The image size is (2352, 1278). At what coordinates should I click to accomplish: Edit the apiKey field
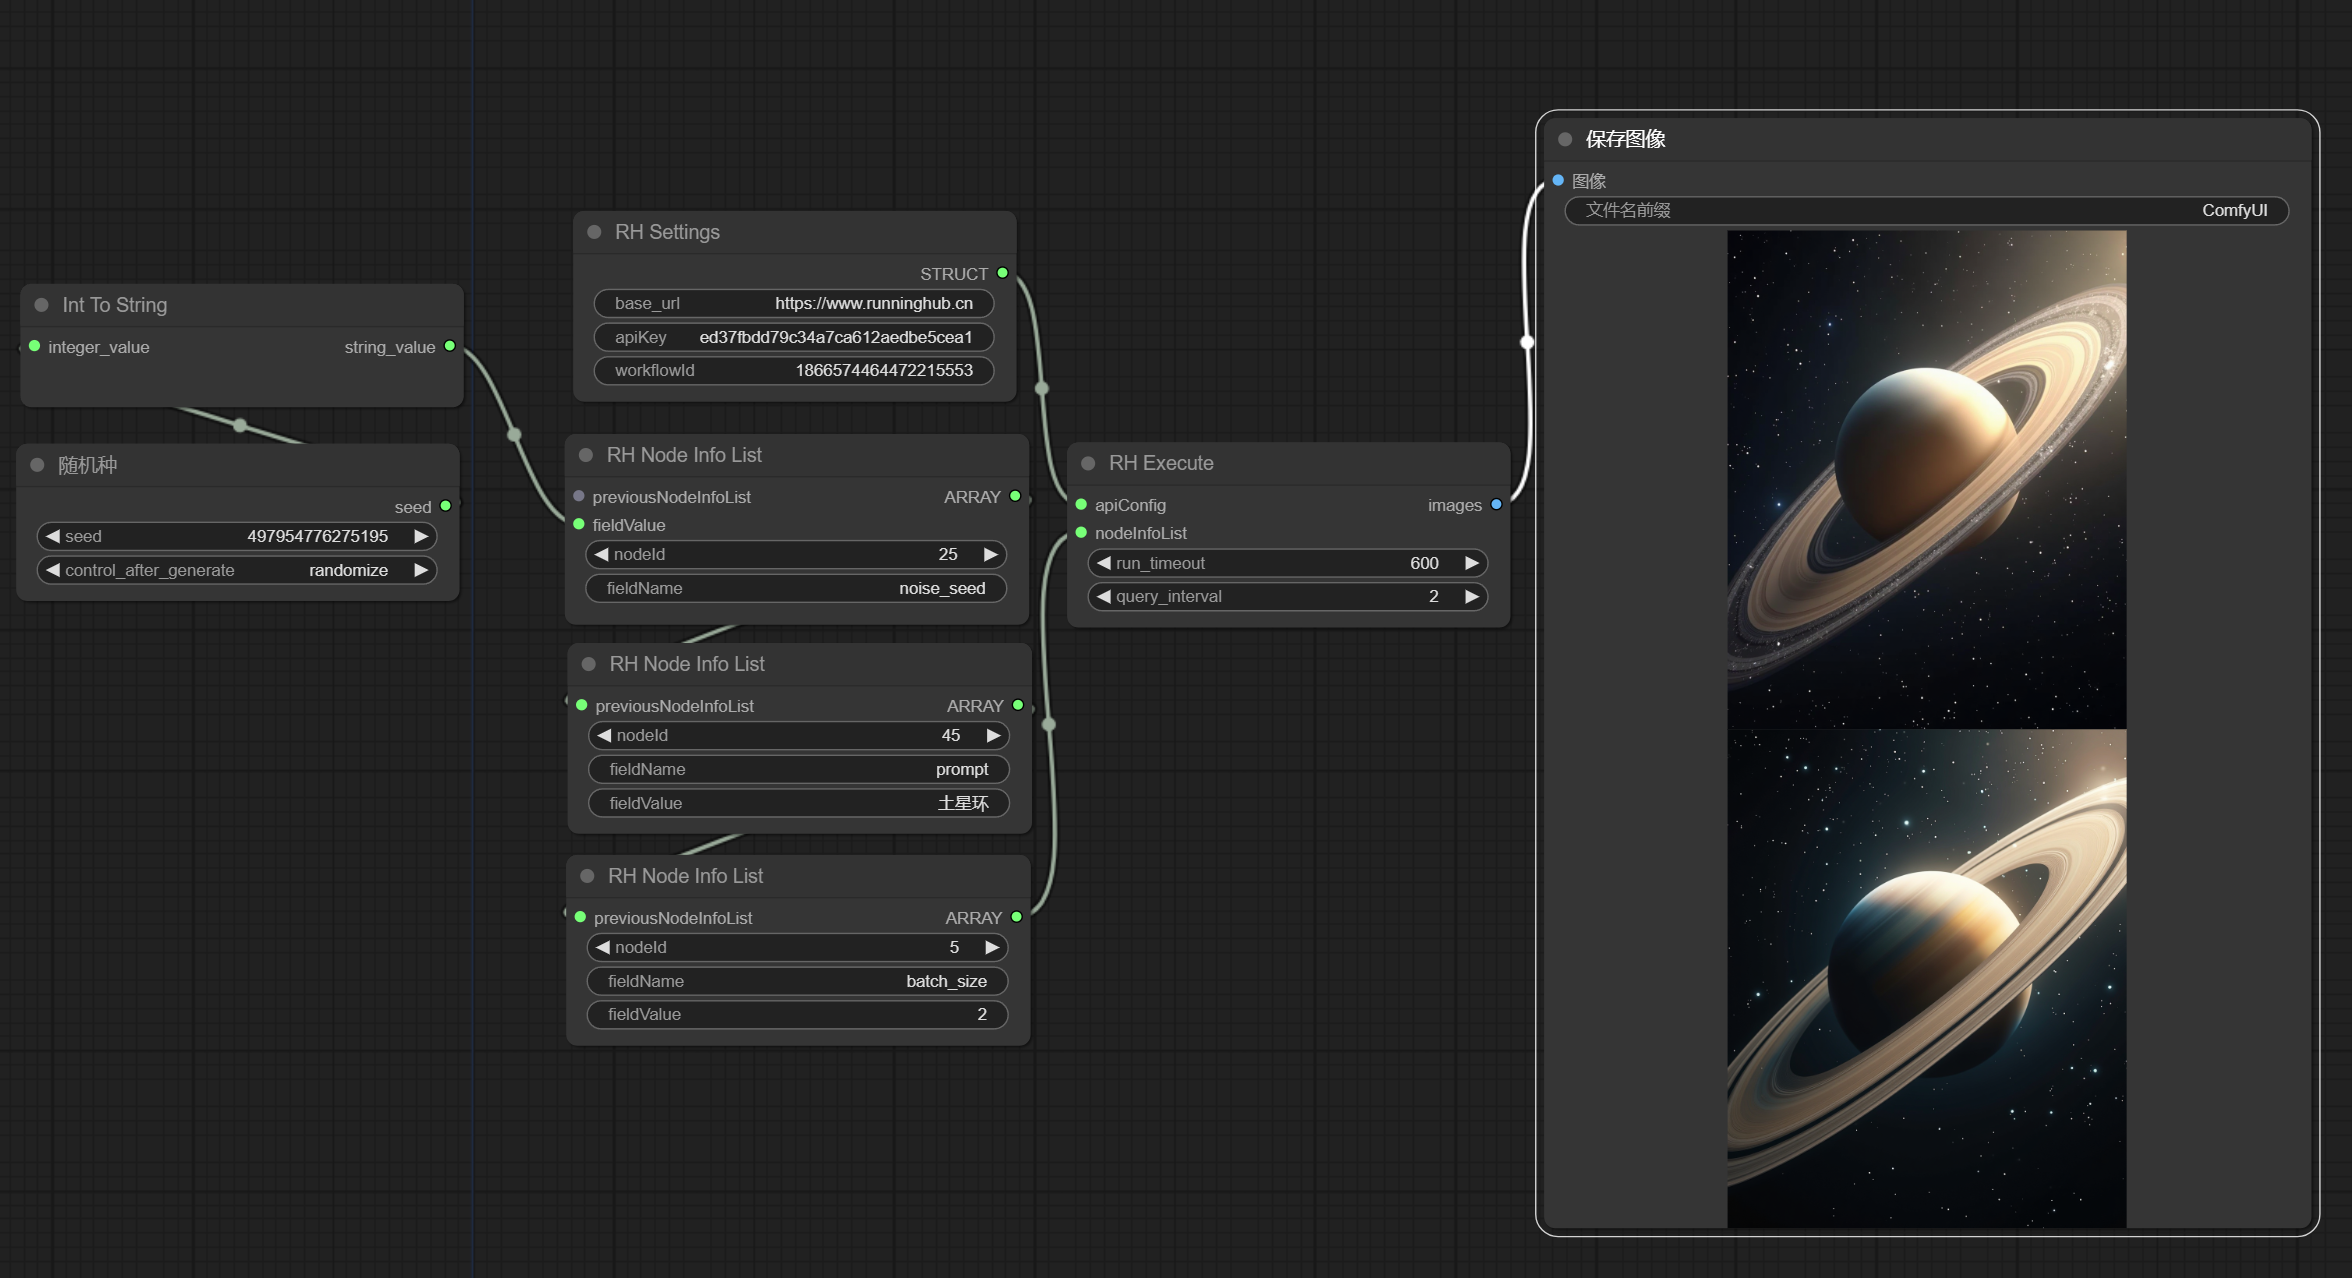794,337
